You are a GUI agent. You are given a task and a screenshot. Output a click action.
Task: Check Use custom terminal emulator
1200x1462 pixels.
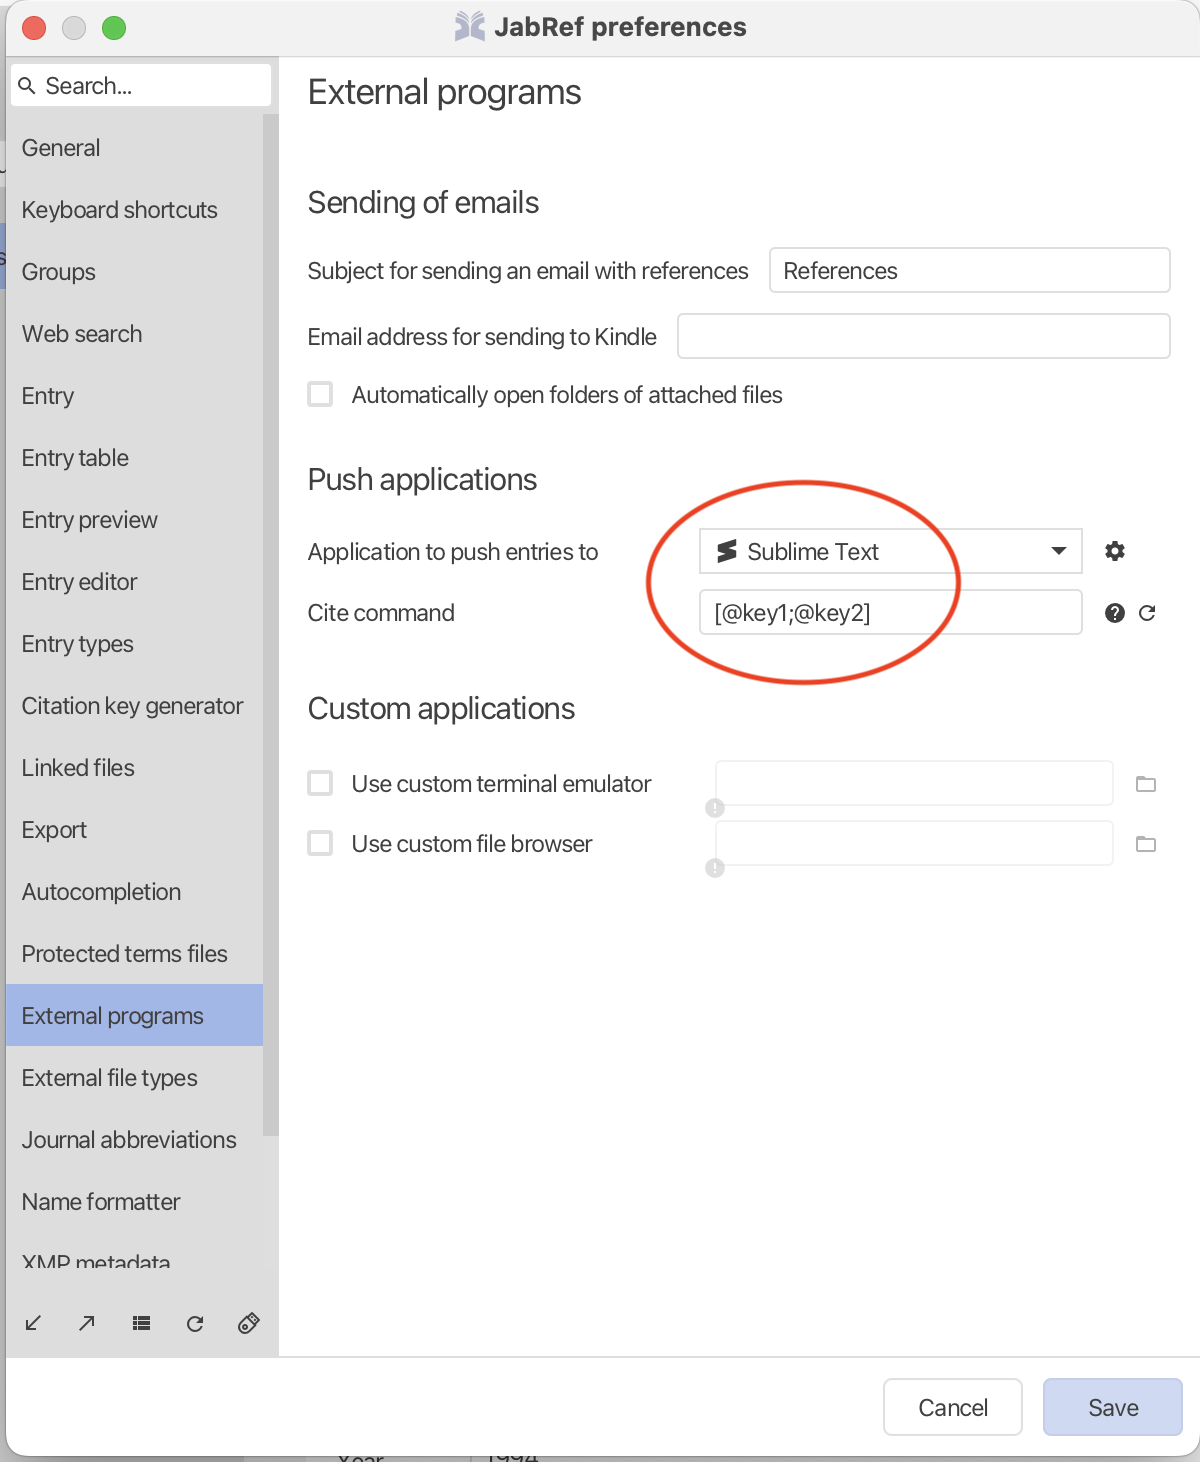[x=320, y=783]
